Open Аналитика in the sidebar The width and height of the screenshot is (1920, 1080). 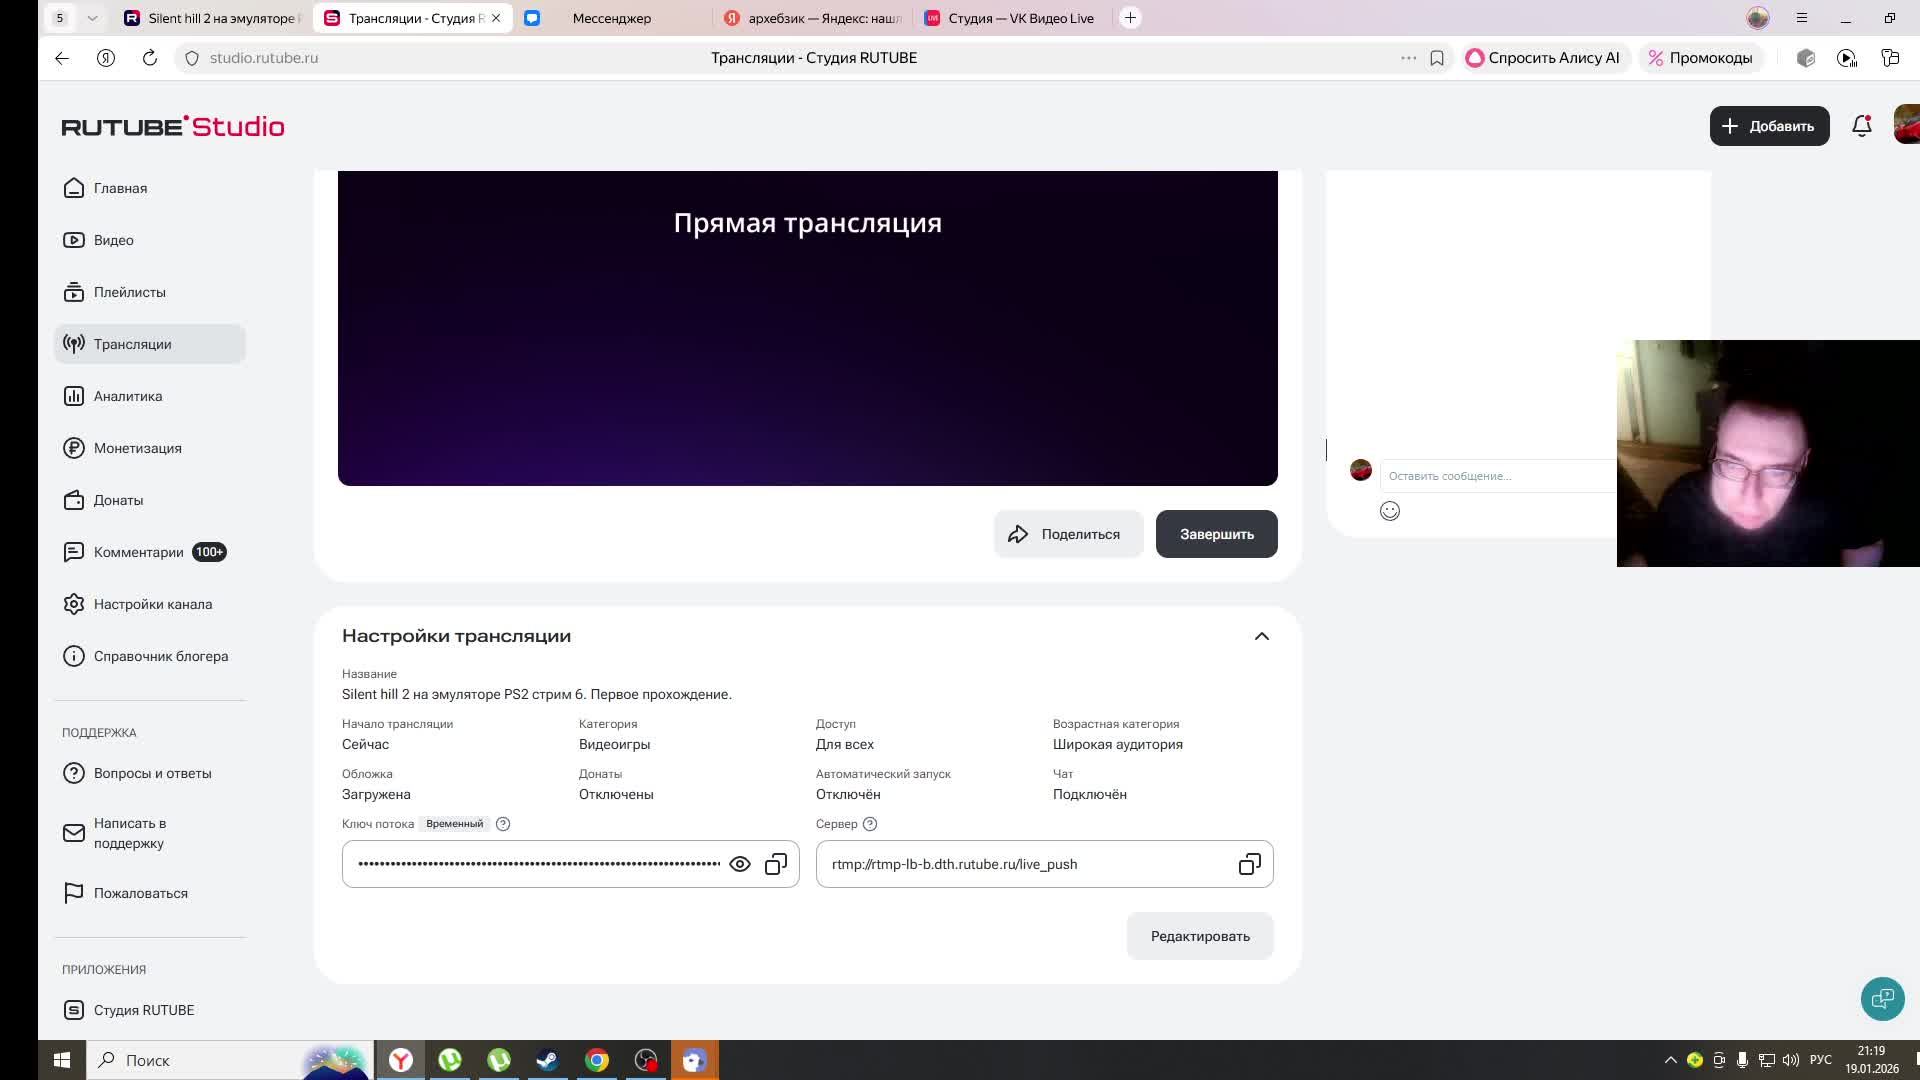coord(128,396)
